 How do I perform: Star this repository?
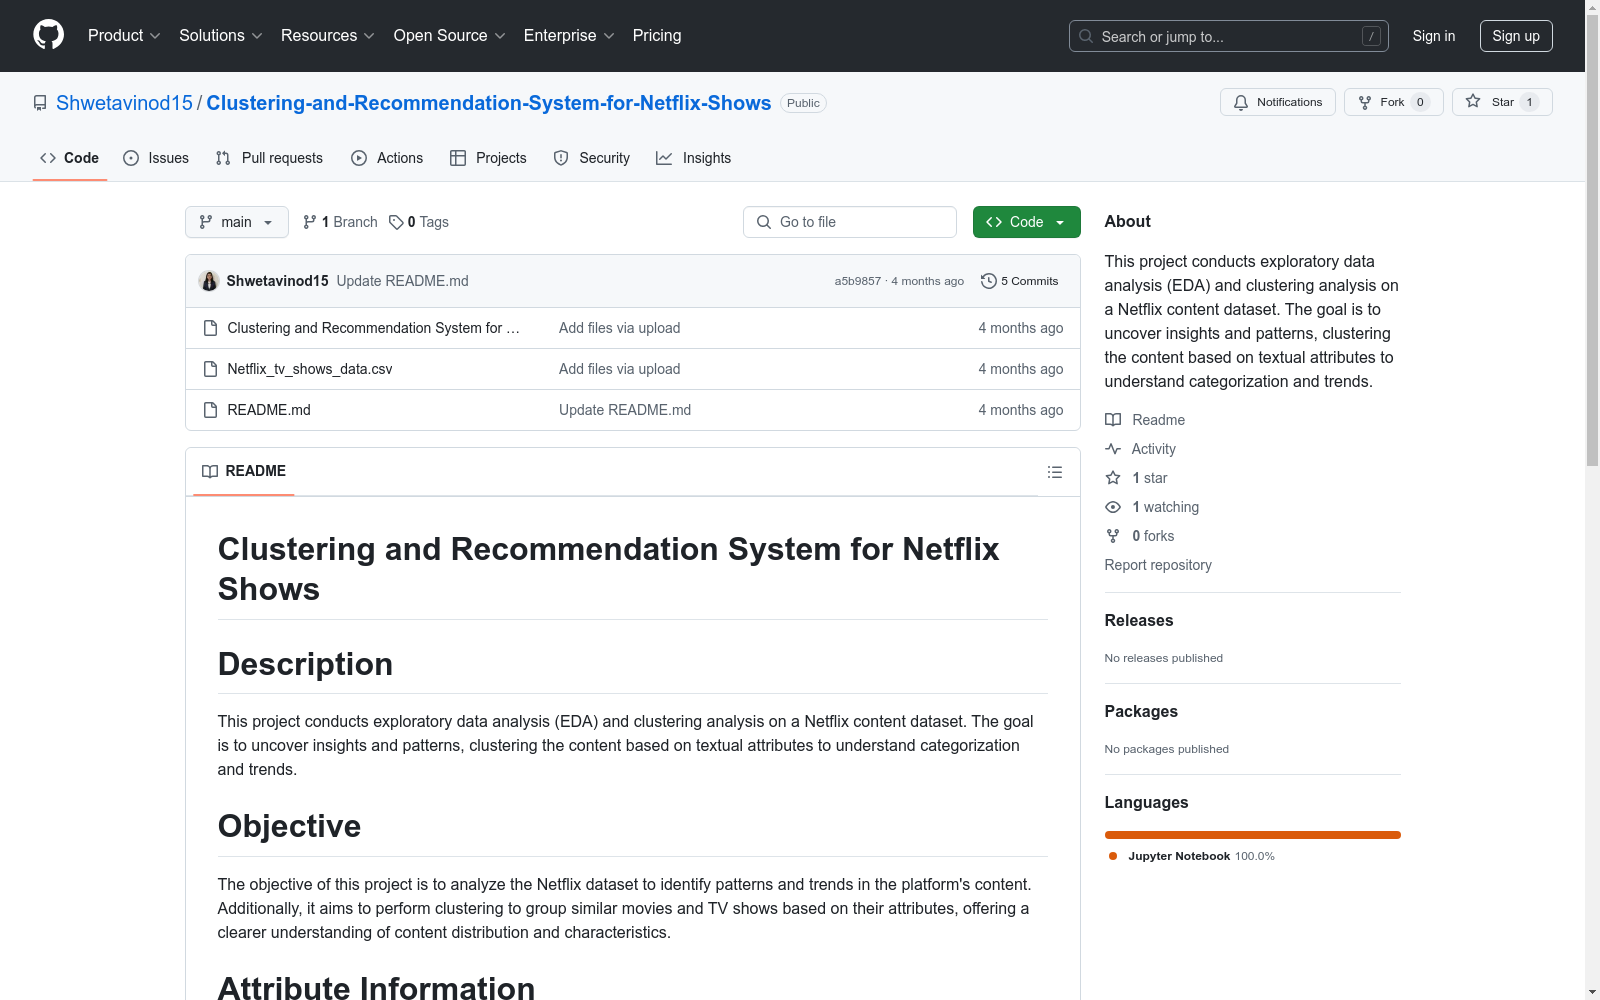(x=1502, y=102)
